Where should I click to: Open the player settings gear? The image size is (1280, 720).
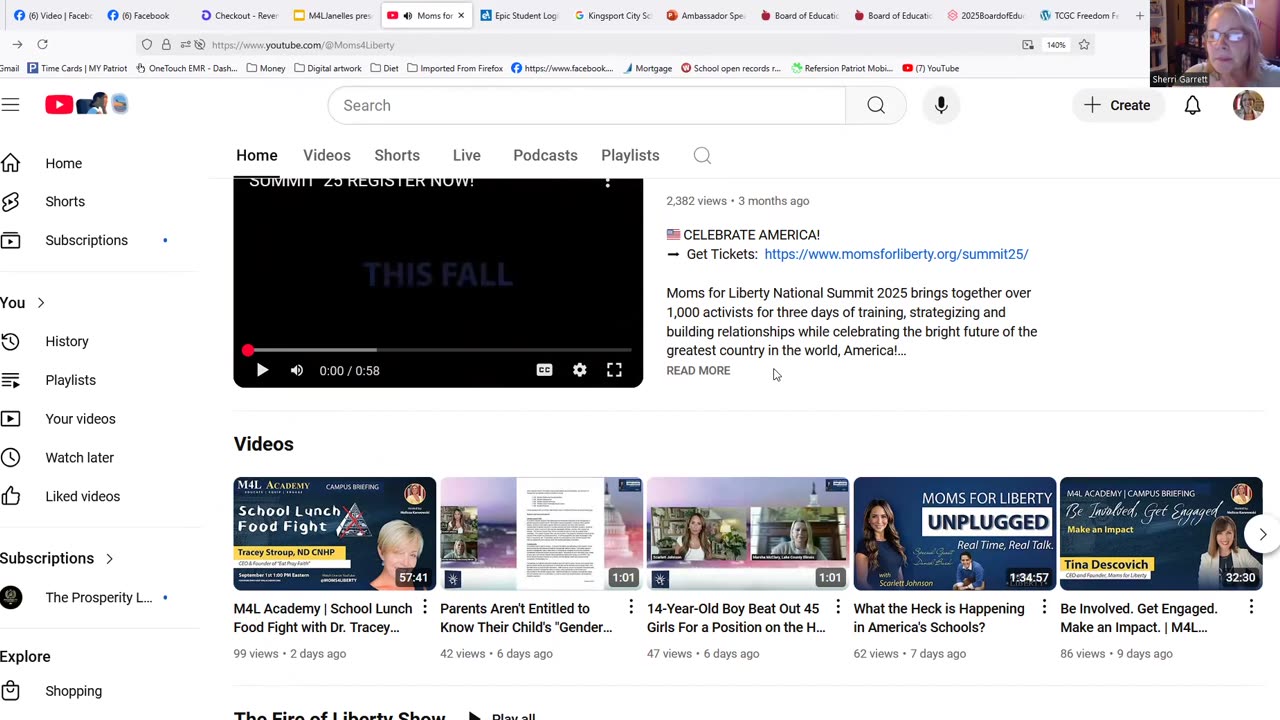tap(580, 370)
